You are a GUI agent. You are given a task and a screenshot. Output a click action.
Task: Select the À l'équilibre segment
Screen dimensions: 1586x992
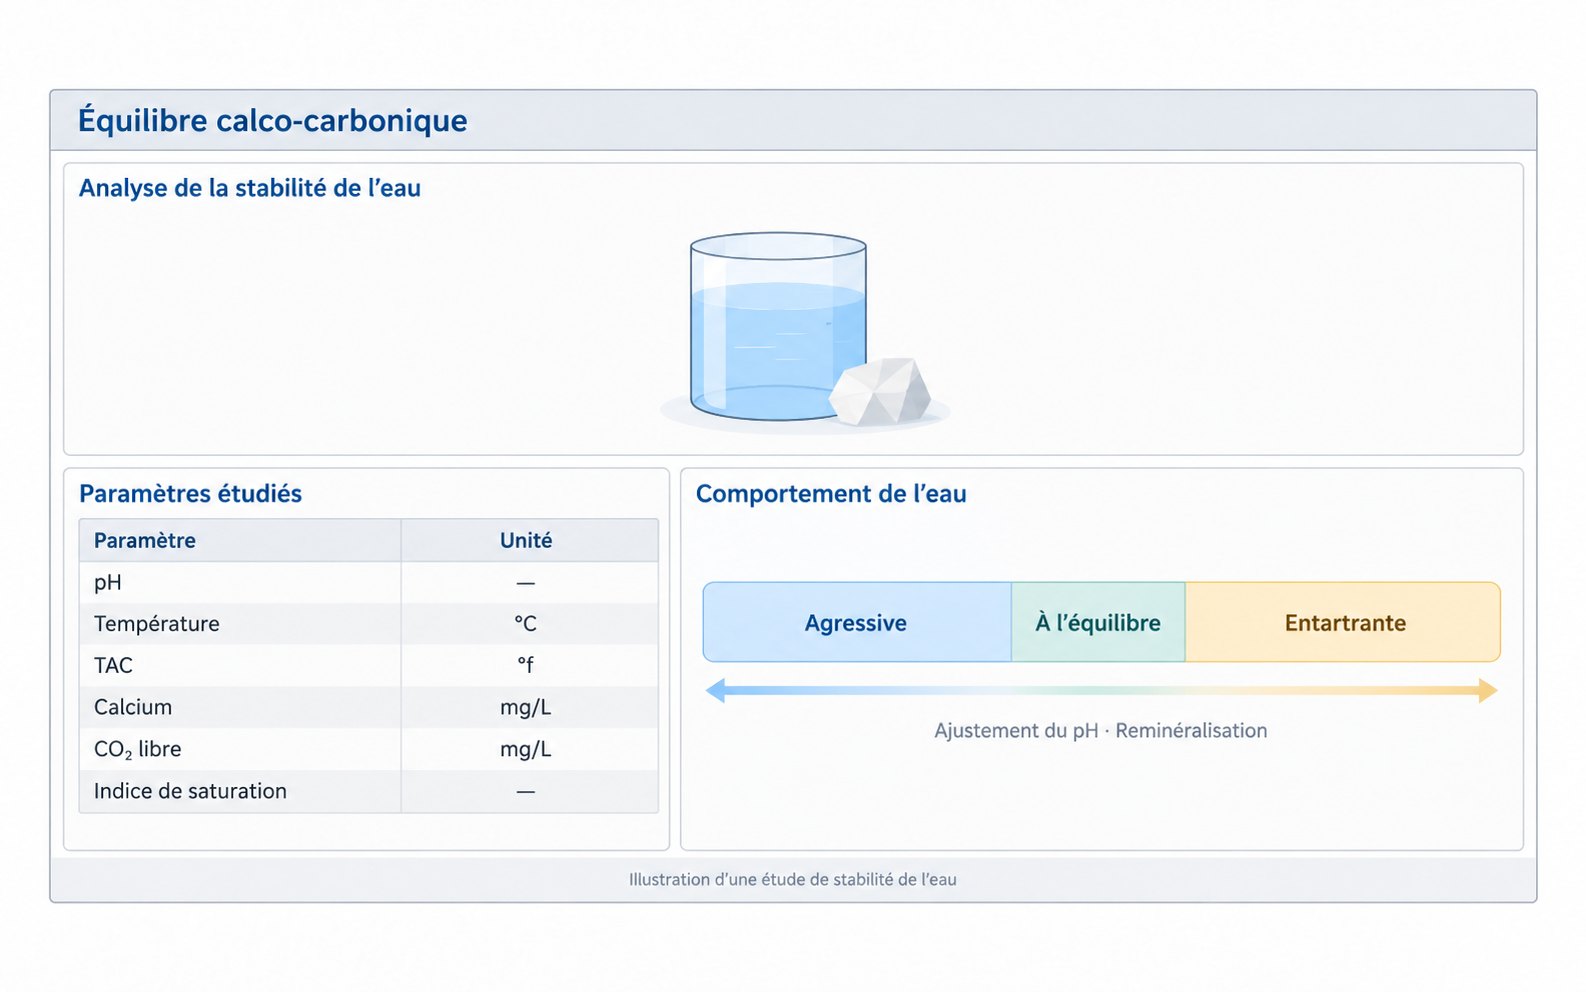coord(1098,622)
